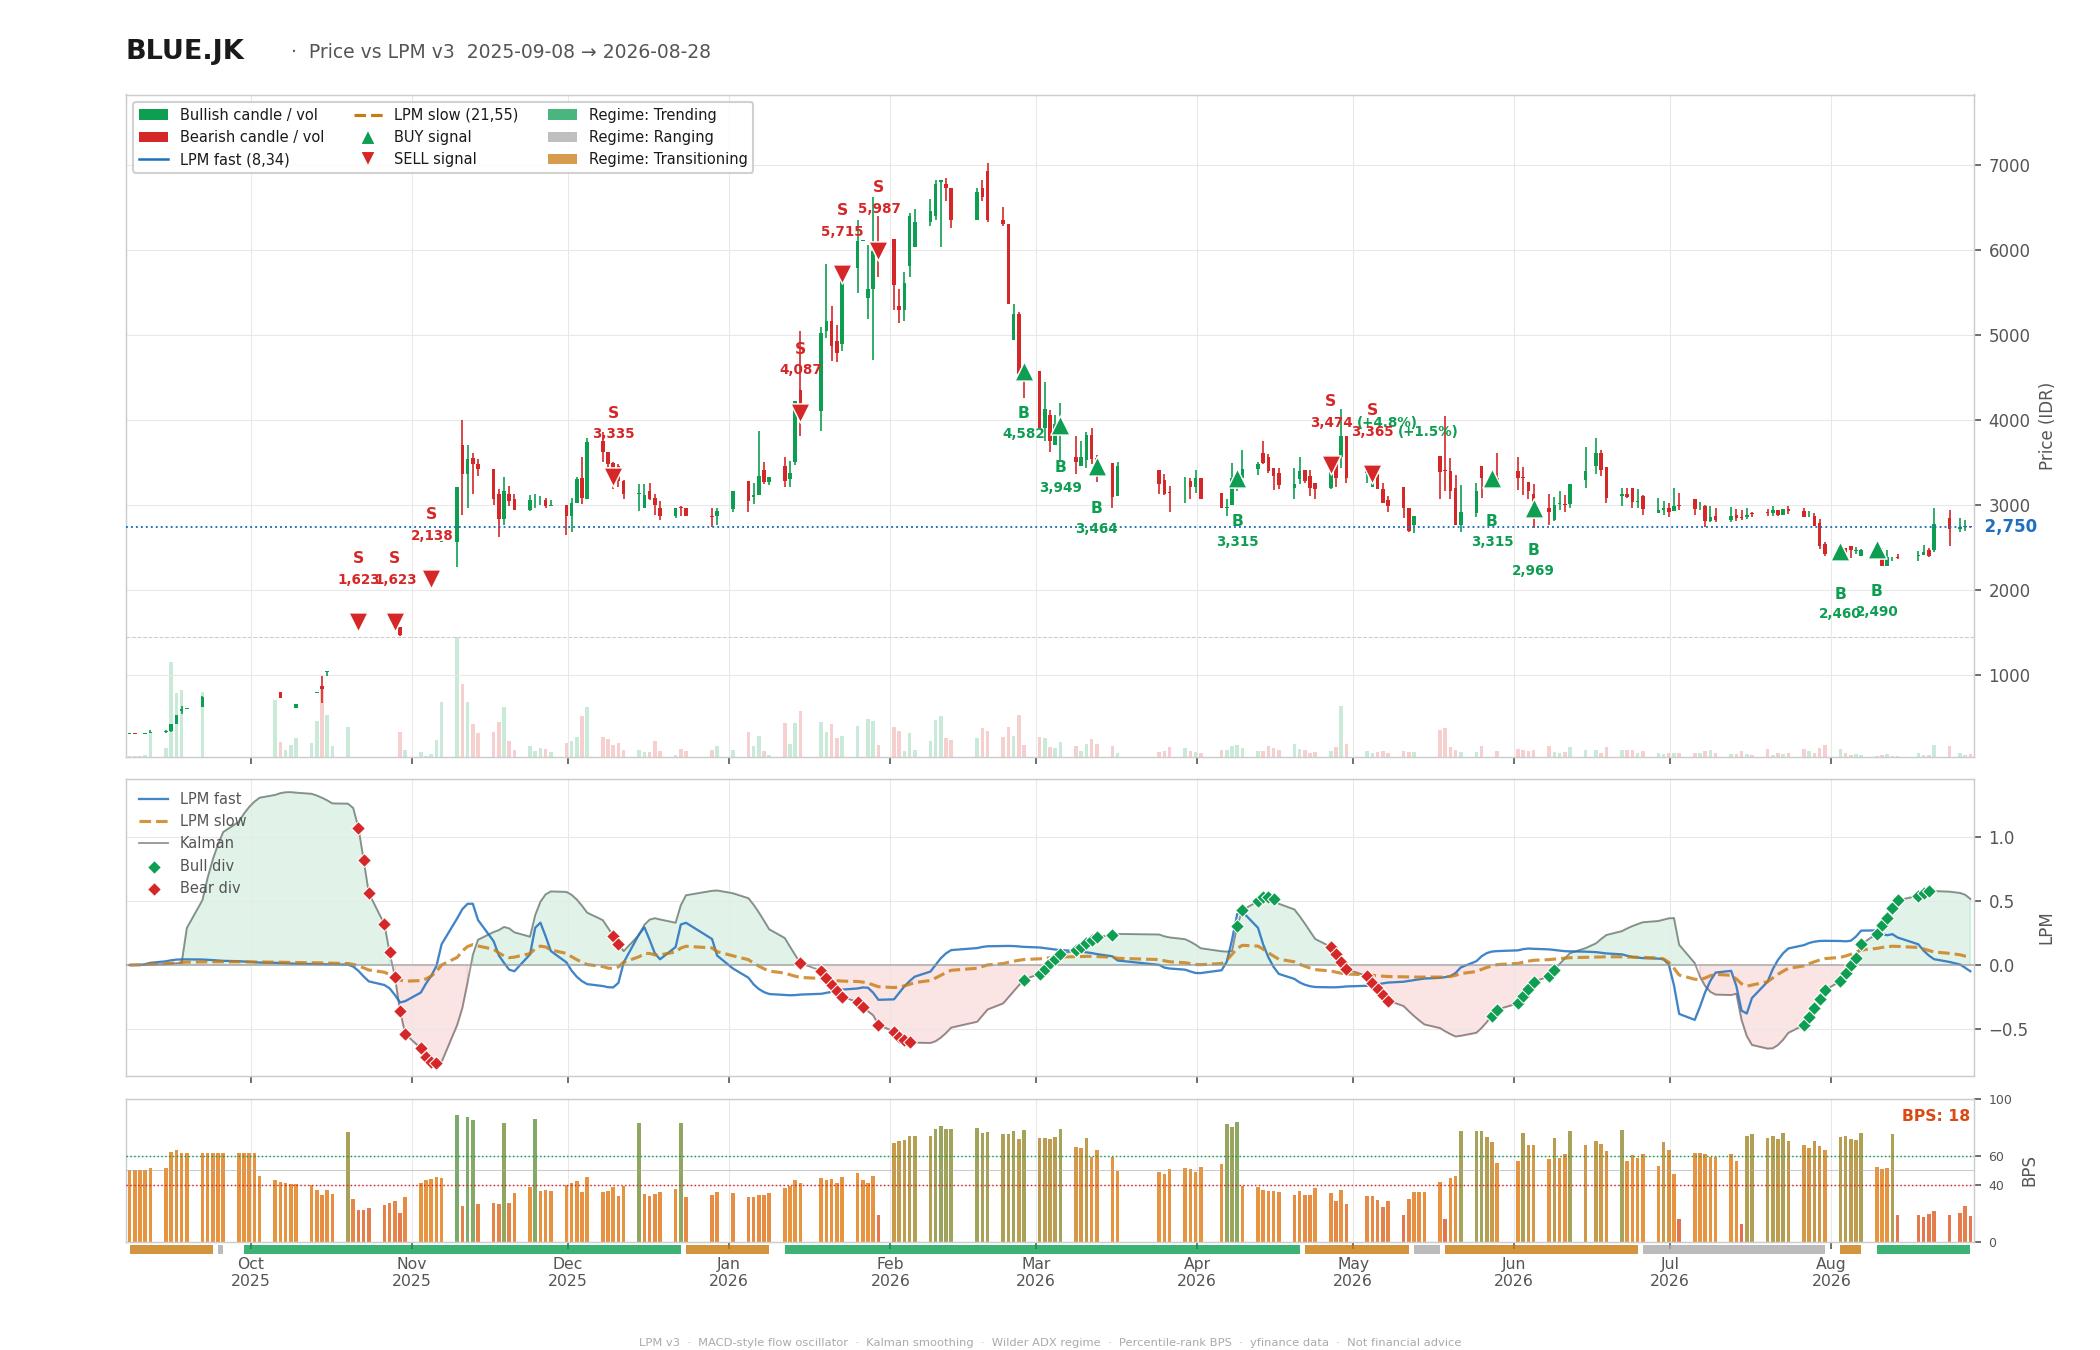The image size is (2100, 1350).
Task: Select the BUY triangle marker labeled 2,490
Action: point(1877,550)
